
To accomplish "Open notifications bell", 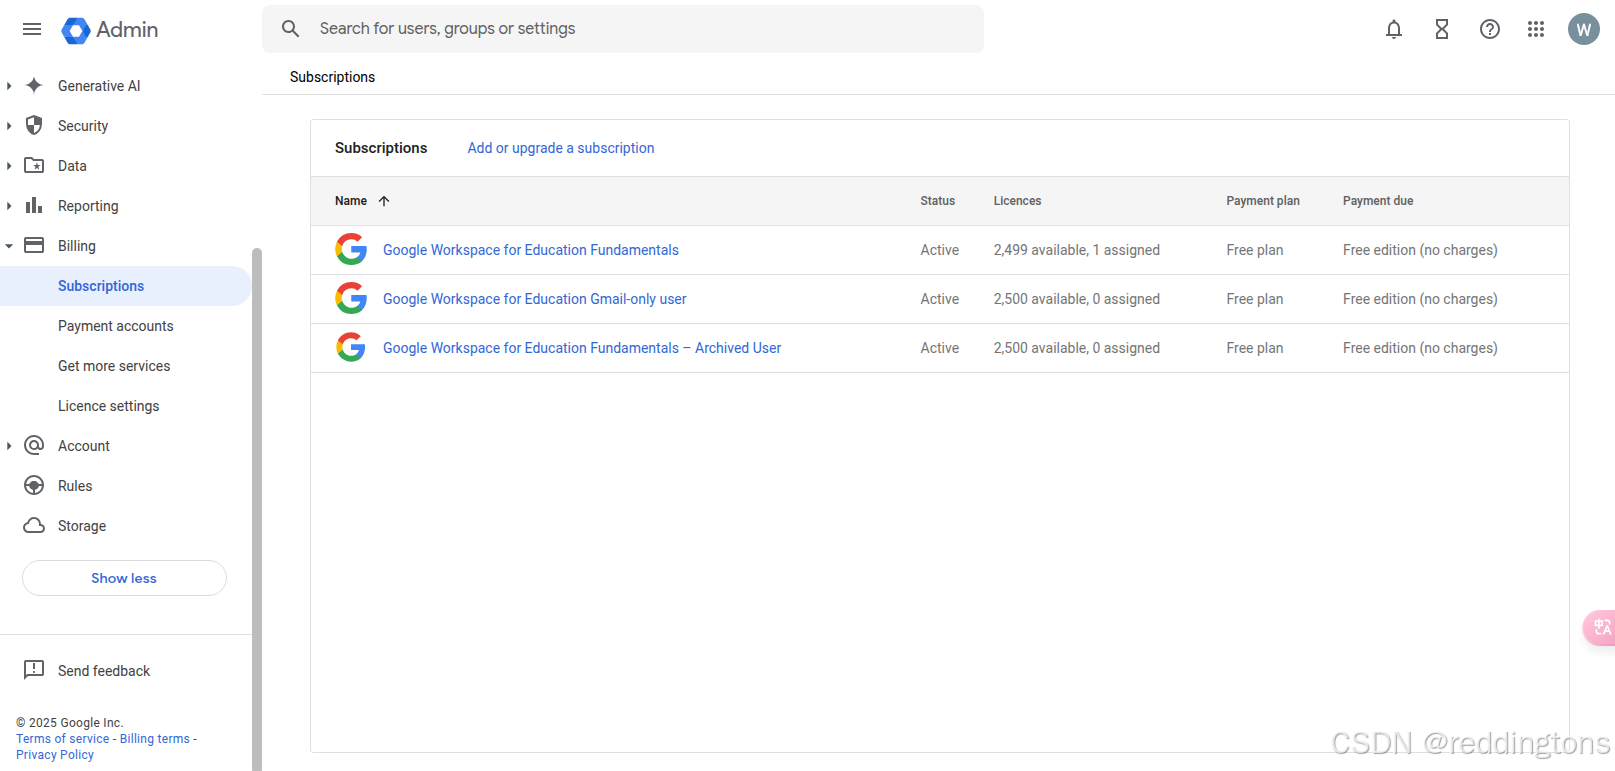I will [1394, 30].
